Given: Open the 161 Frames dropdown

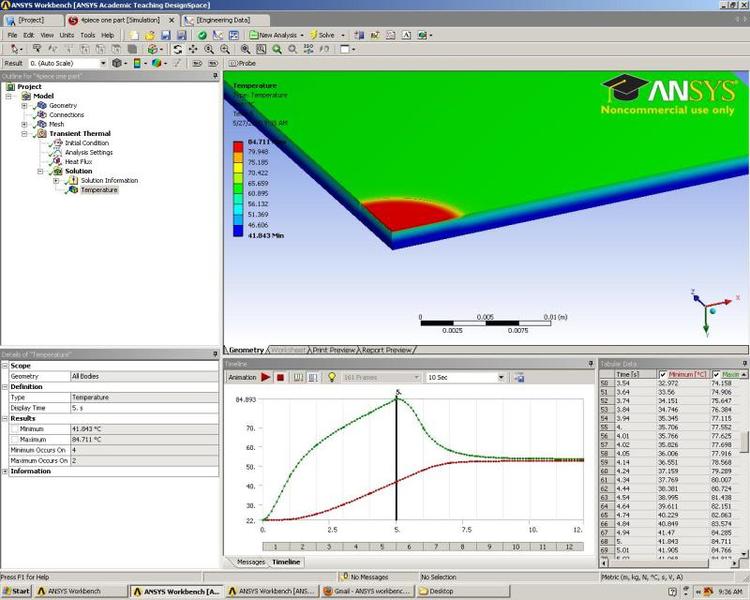Looking at the screenshot, I should tap(417, 378).
